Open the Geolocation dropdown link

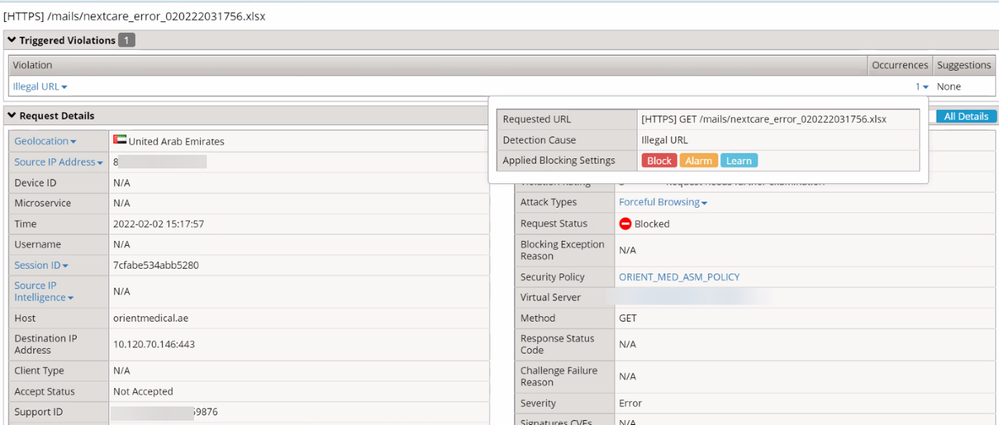45,141
